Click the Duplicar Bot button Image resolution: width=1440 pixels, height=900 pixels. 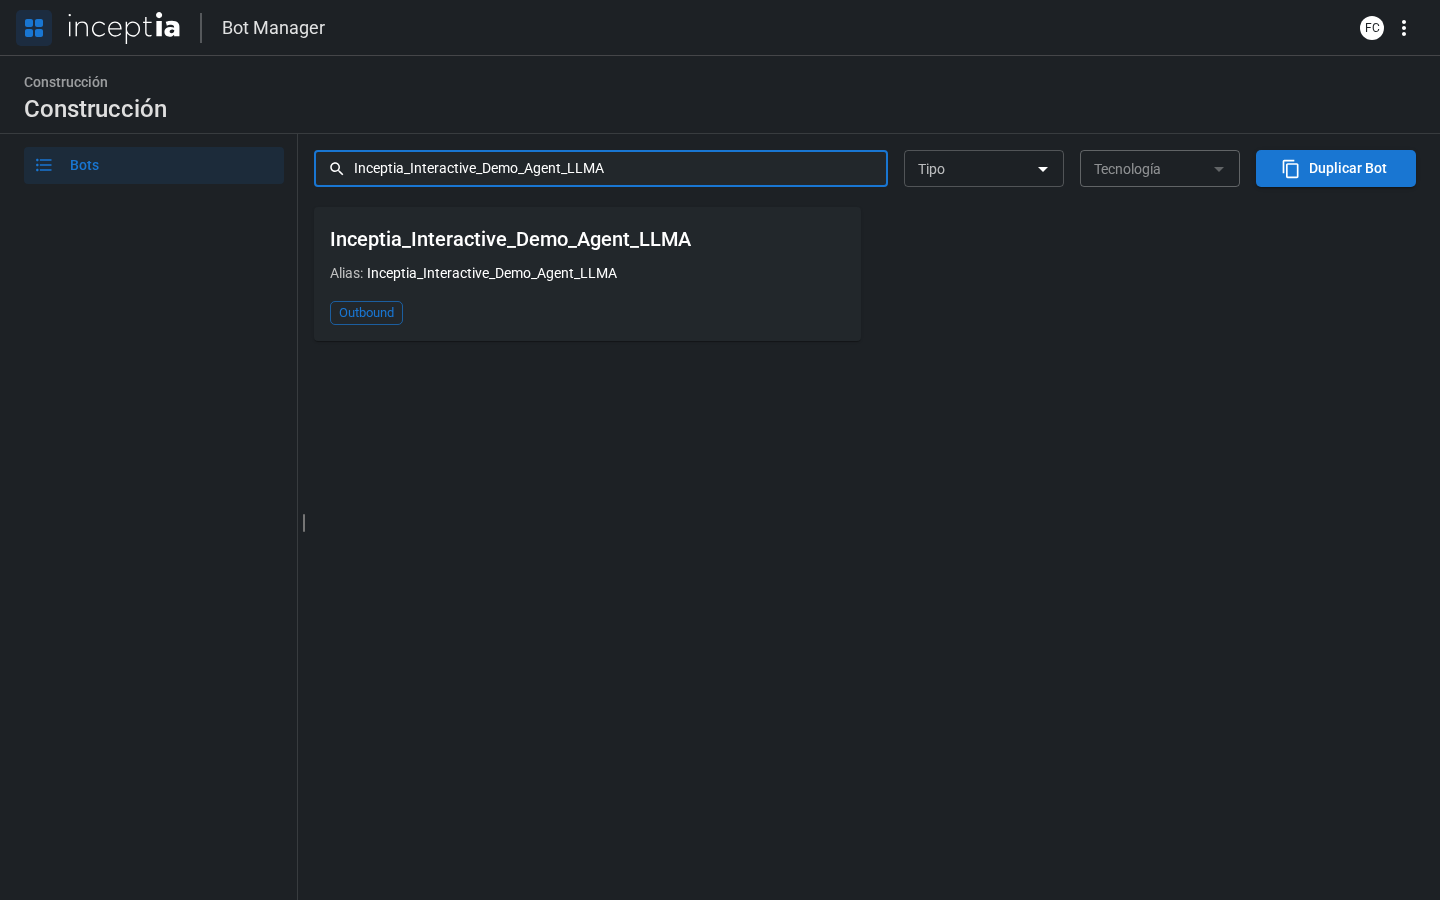tap(1336, 169)
